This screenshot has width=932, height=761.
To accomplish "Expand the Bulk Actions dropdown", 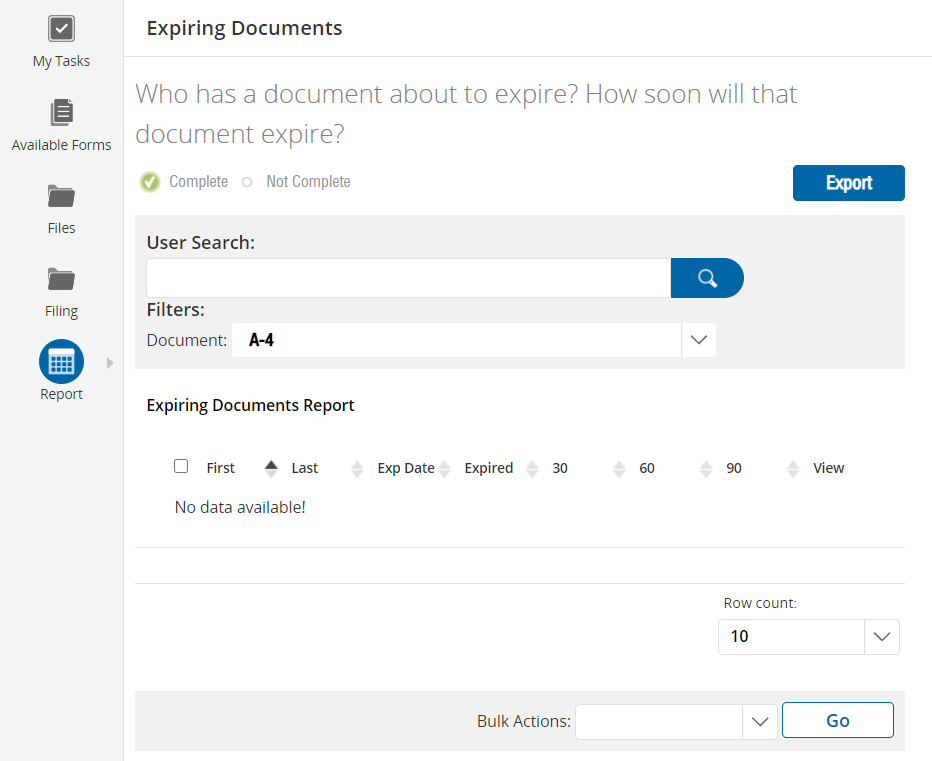I will click(x=759, y=721).
